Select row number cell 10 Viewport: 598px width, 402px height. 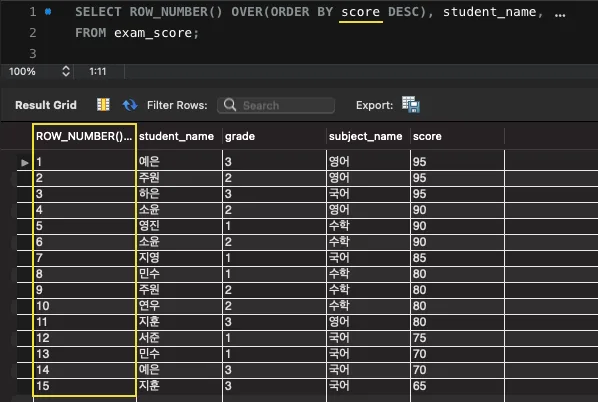pyautogui.click(x=84, y=306)
